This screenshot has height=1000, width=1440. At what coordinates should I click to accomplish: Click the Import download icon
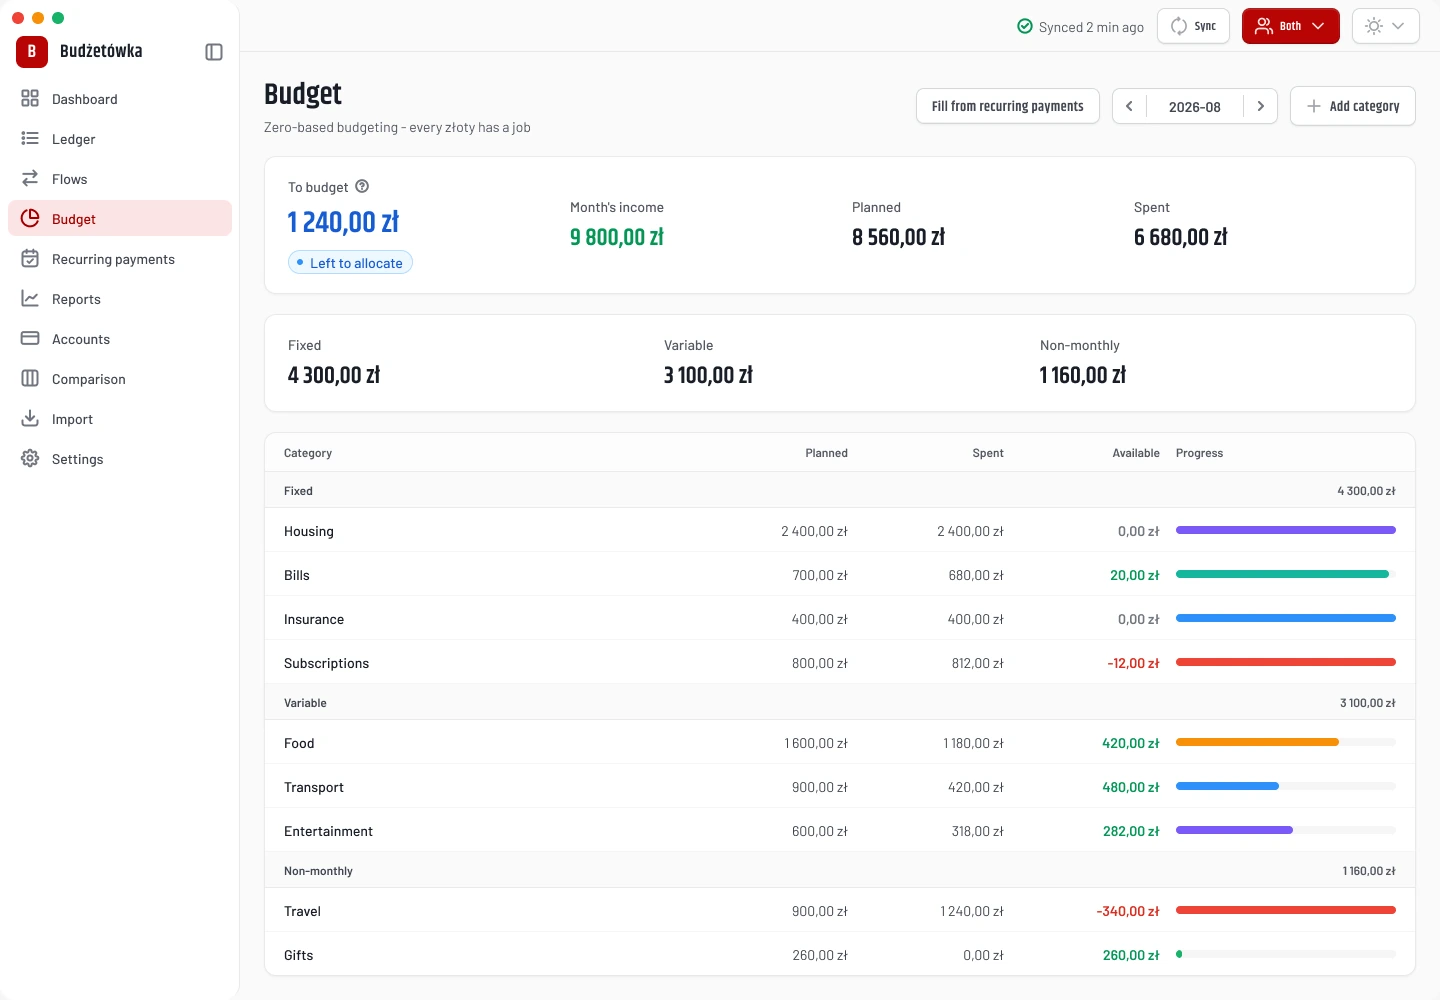point(30,418)
